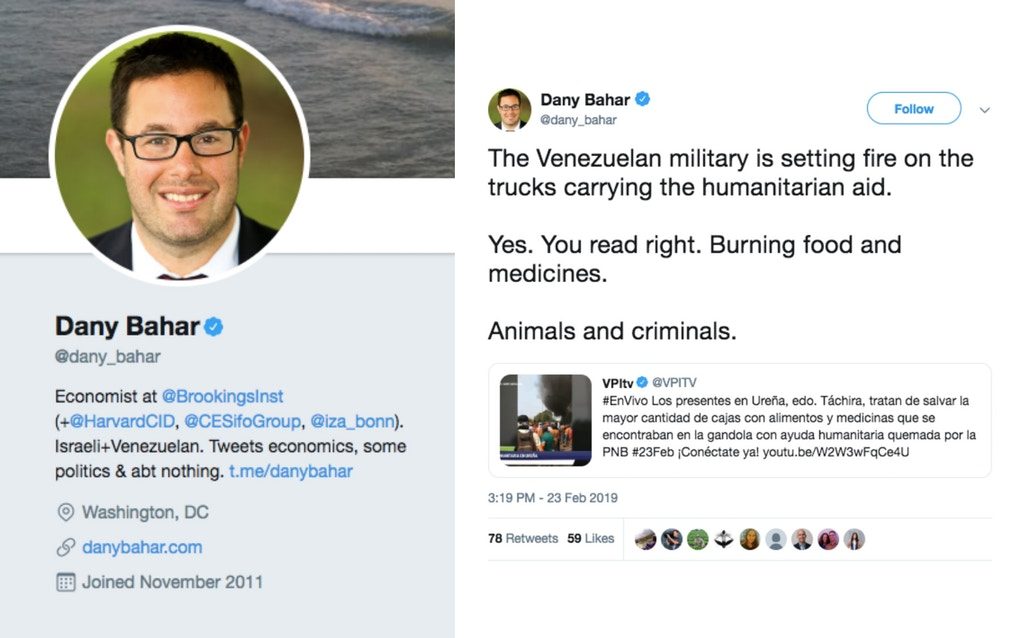View the 59 Likes list
The width and height of the screenshot is (1024, 638).
pyautogui.click(x=591, y=539)
